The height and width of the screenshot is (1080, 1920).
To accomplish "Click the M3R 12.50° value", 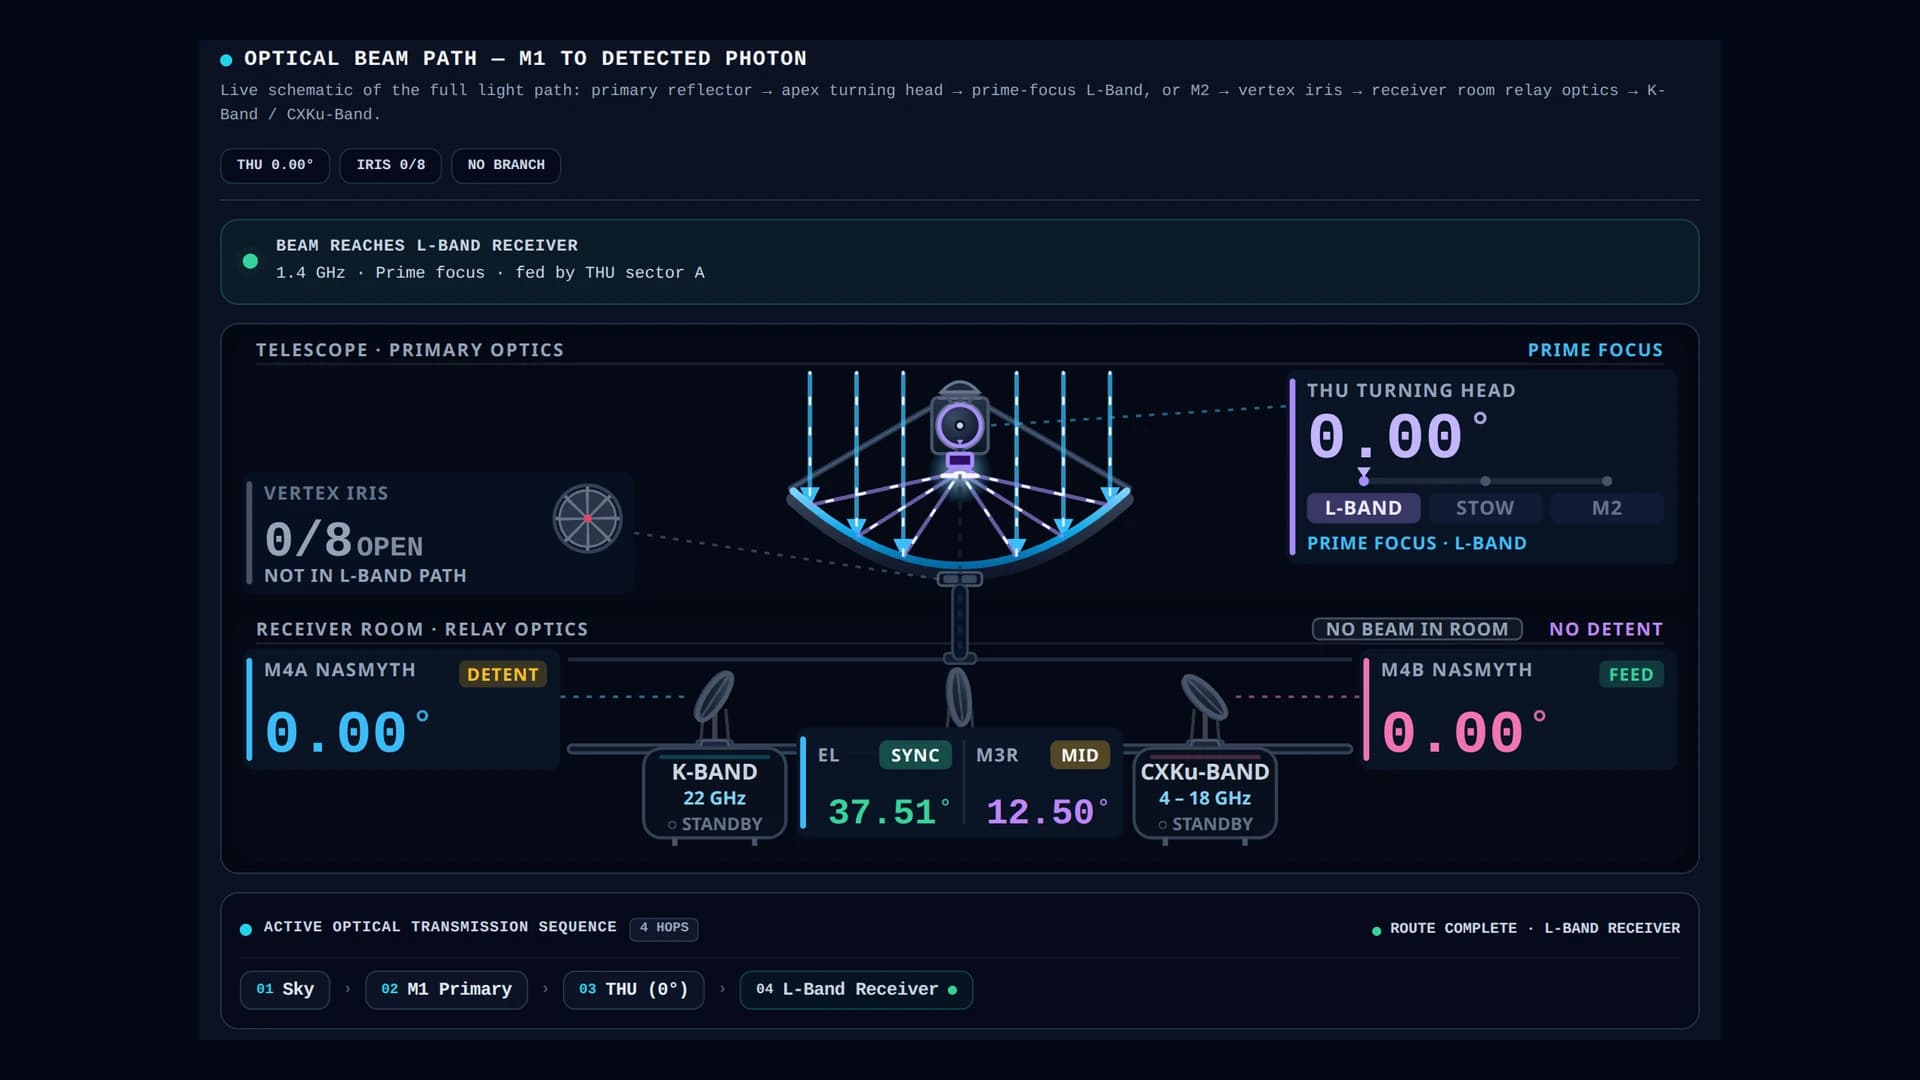I will pos(1047,812).
